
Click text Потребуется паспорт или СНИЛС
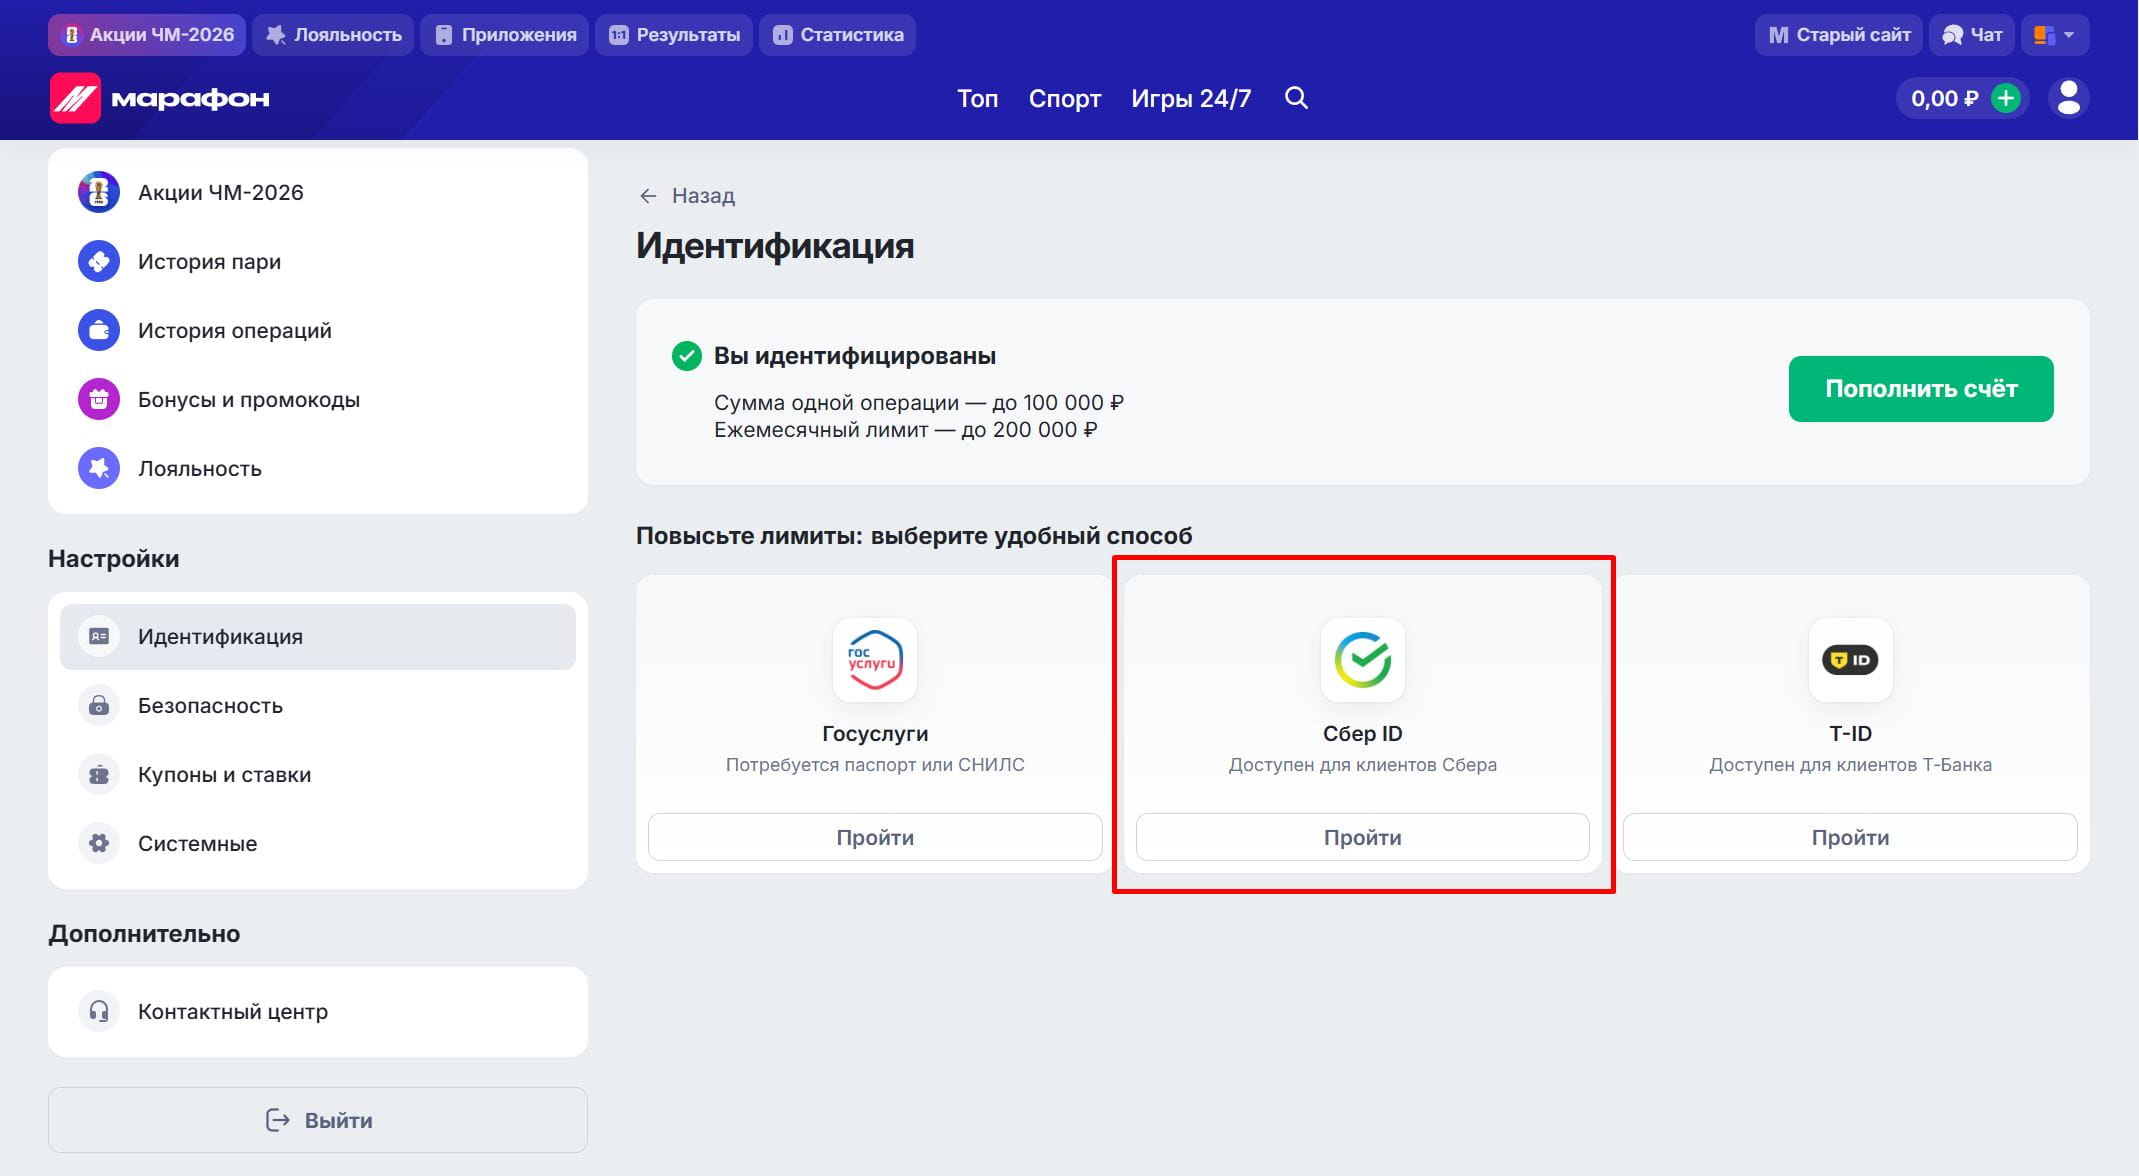pos(875,765)
